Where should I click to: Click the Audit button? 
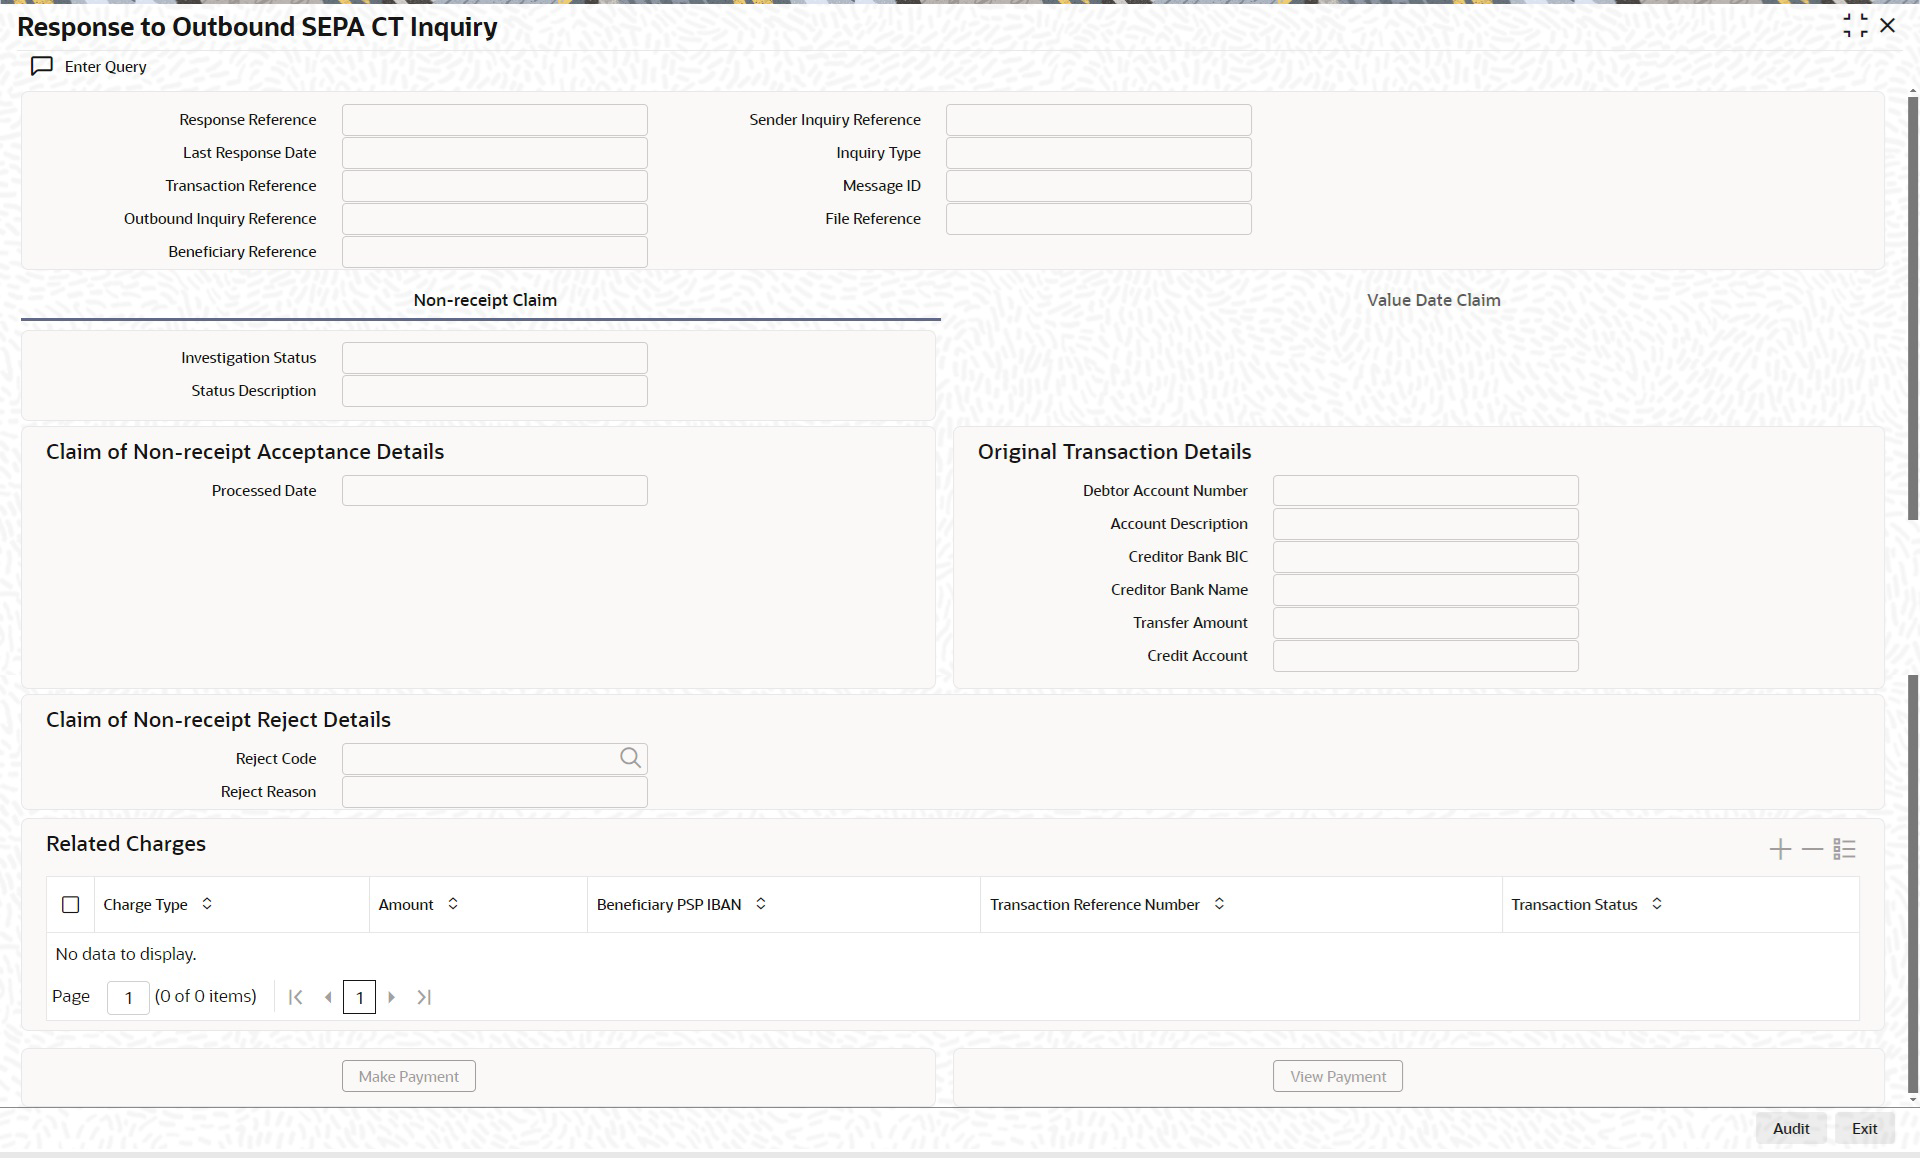click(1790, 1128)
